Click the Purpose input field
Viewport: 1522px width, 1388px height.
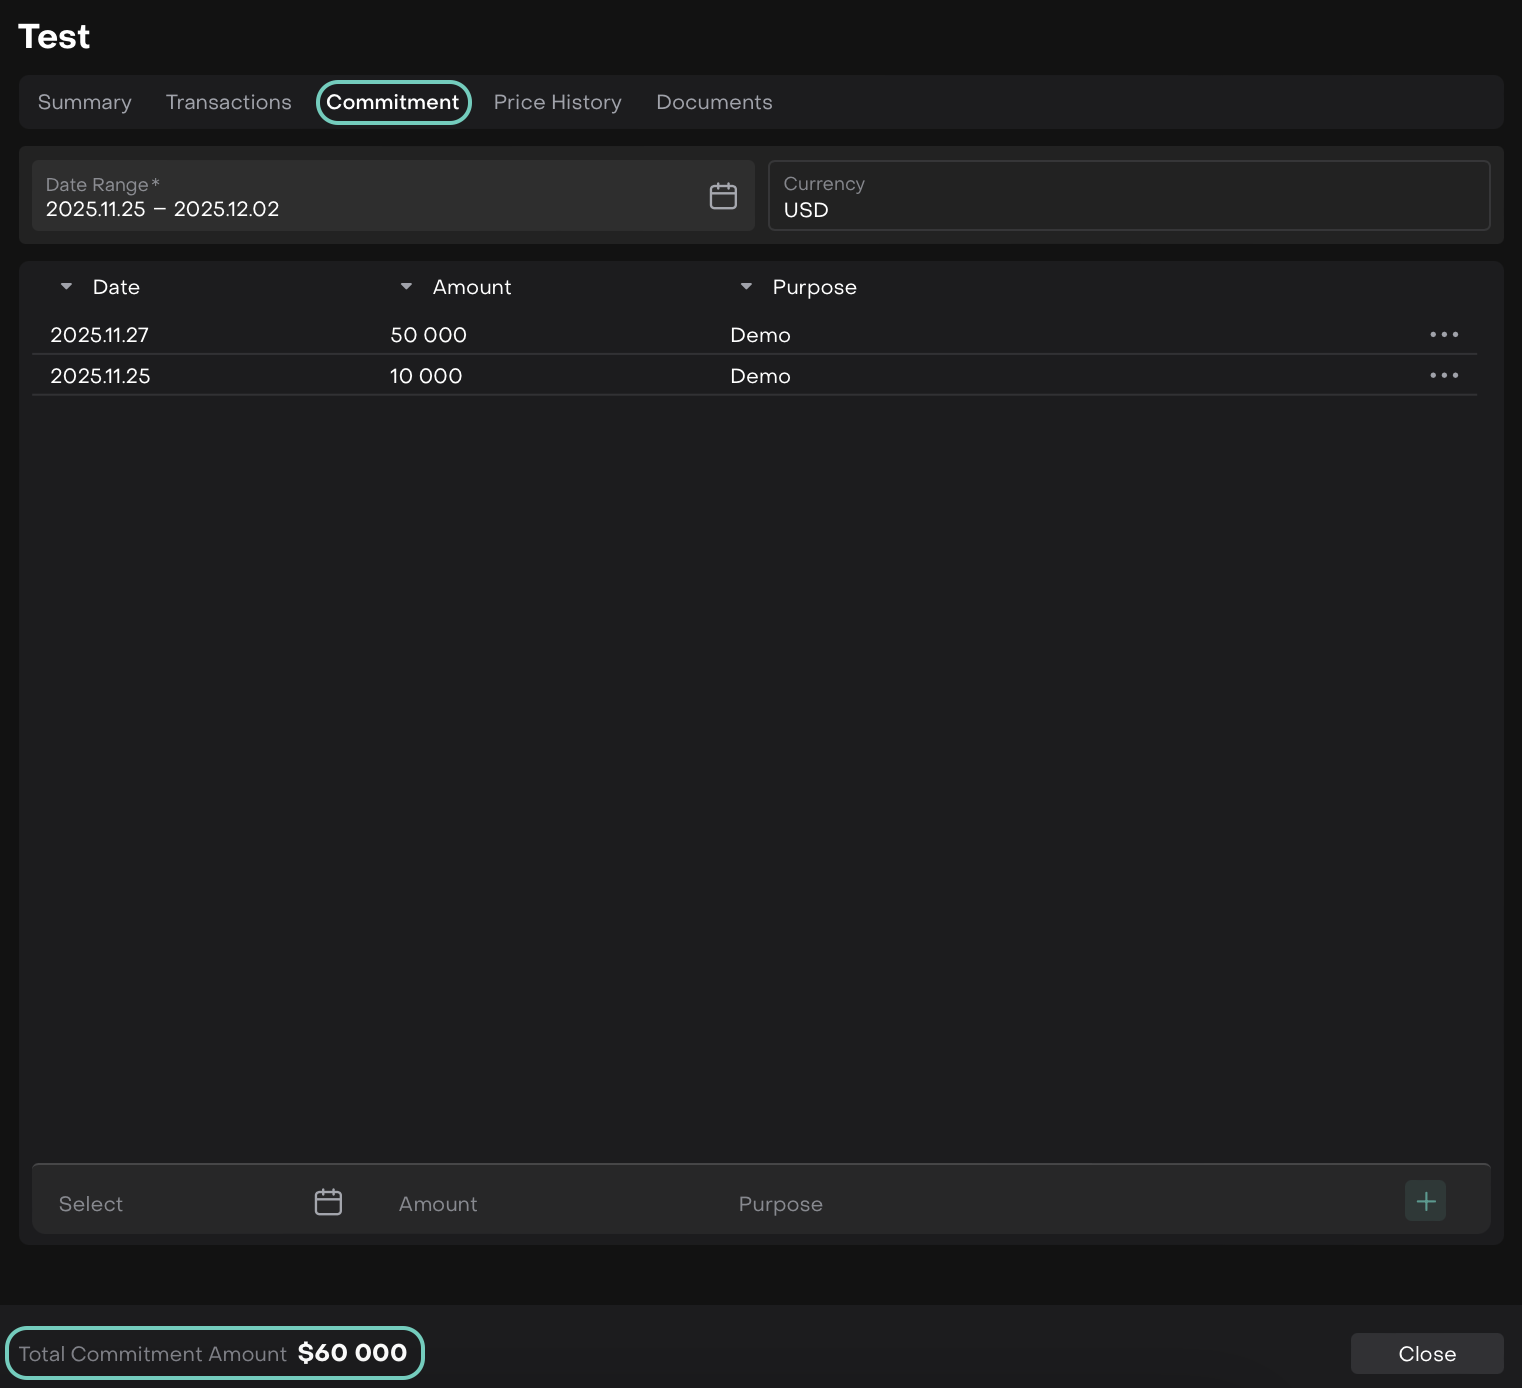1050,1204
